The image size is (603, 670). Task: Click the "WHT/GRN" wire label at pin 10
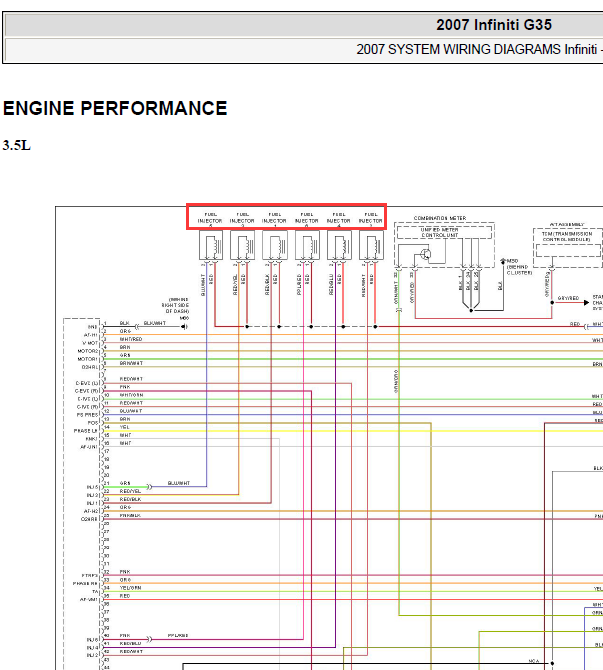pyautogui.click(x=131, y=395)
